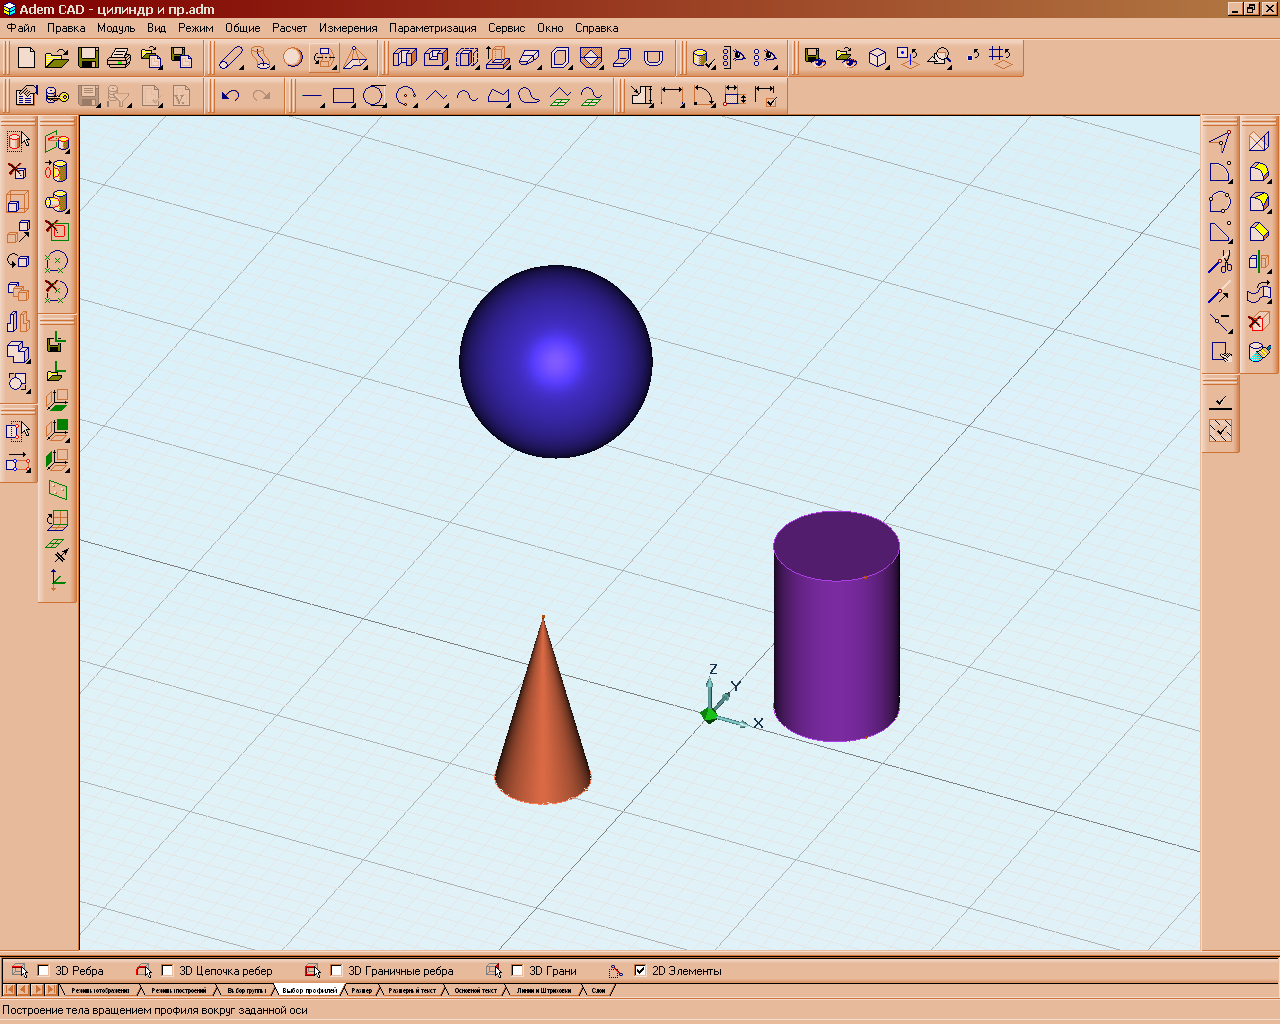1280x1024 pixels.
Task: Click the checkmark confirm line icon
Action: [x=1220, y=401]
